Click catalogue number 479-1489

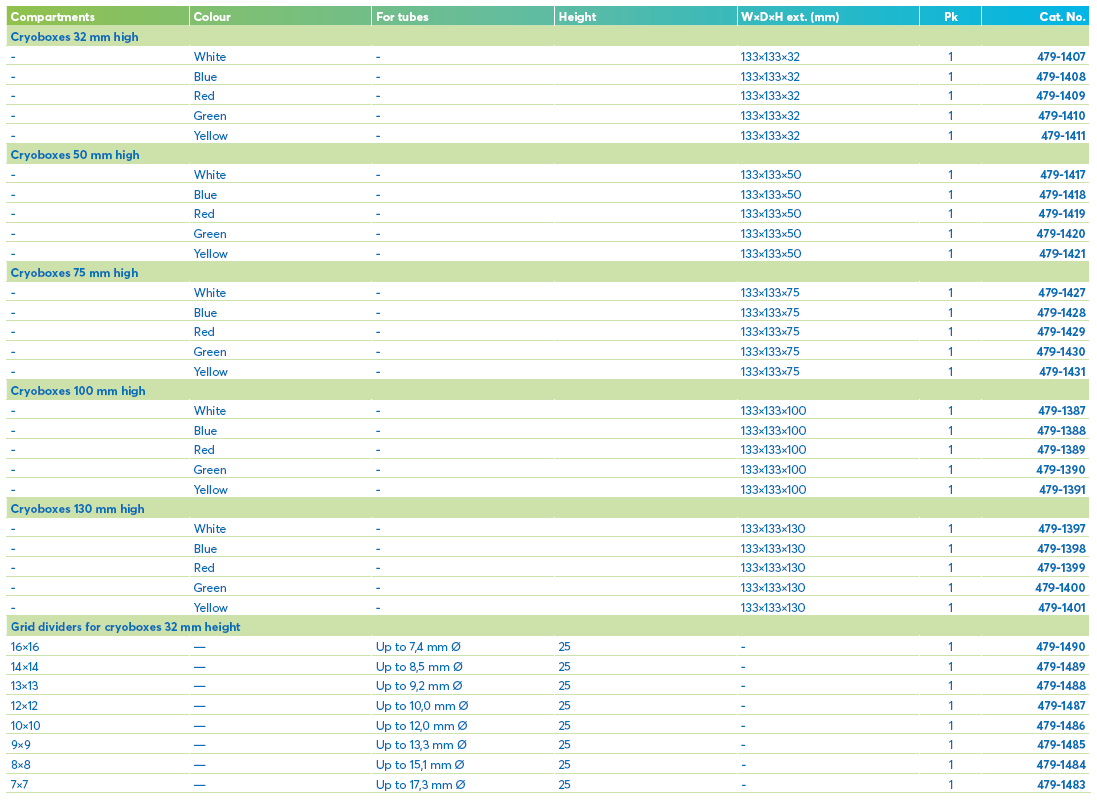point(1061,667)
